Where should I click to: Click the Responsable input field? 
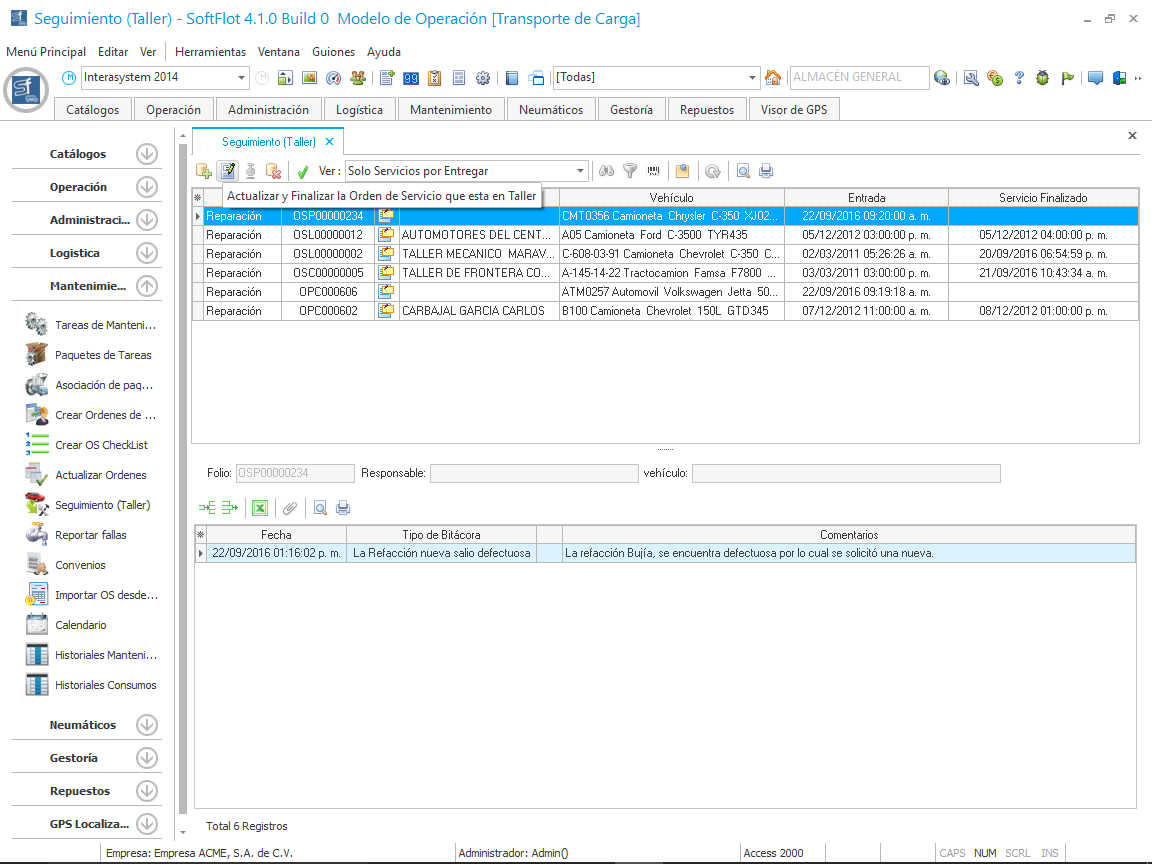point(534,473)
